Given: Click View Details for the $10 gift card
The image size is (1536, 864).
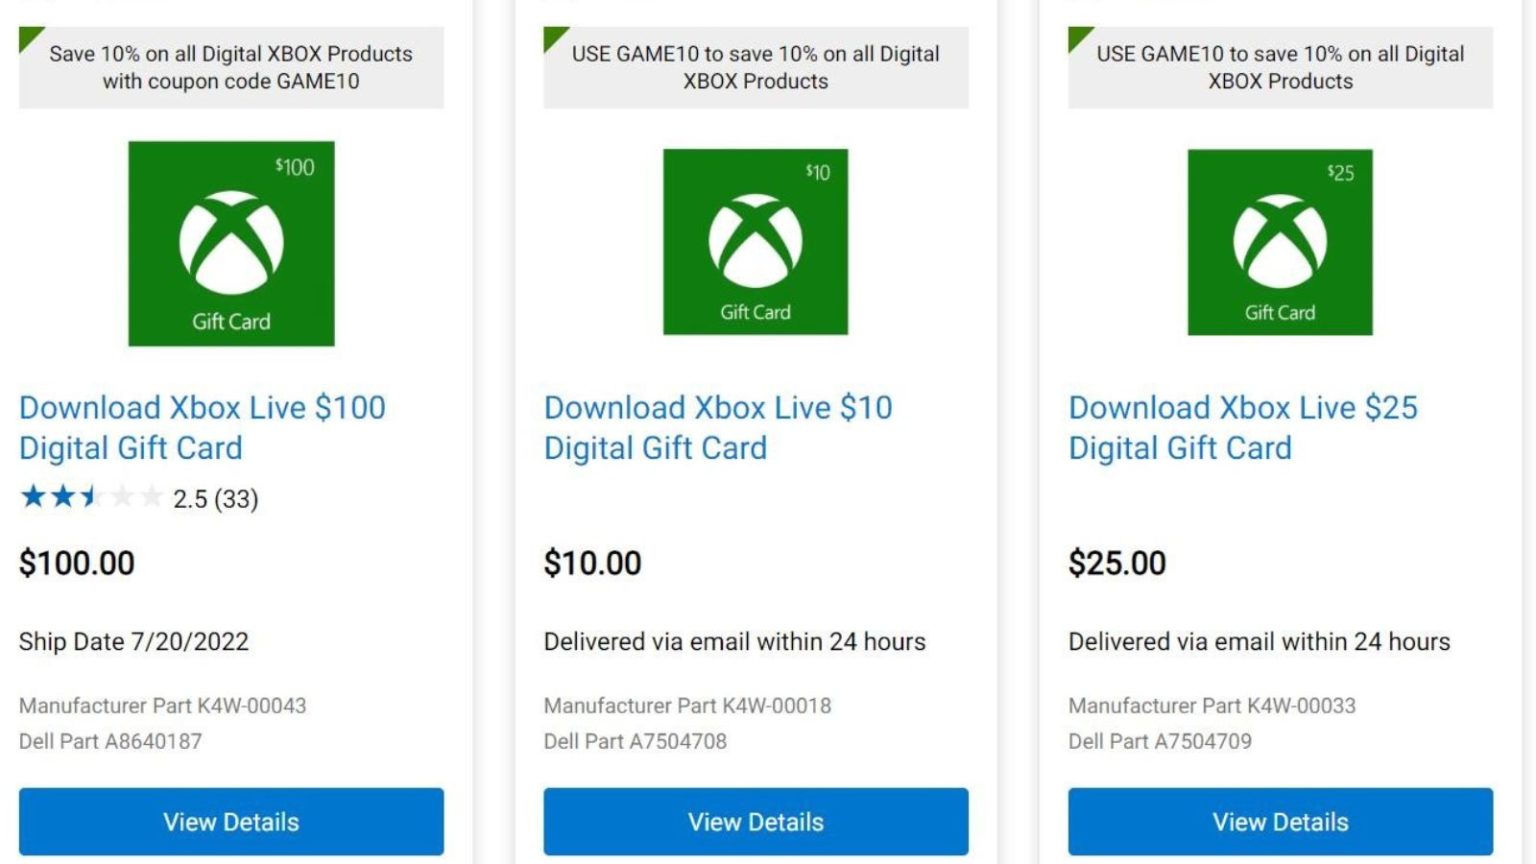Looking at the screenshot, I should (x=755, y=821).
